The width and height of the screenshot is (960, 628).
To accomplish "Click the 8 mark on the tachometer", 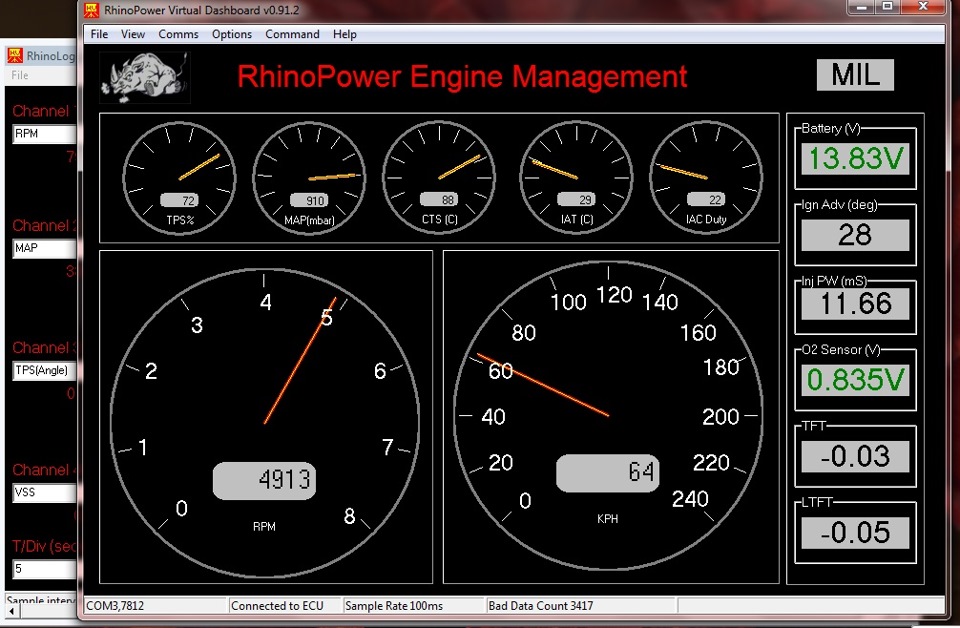I will pyautogui.click(x=350, y=516).
